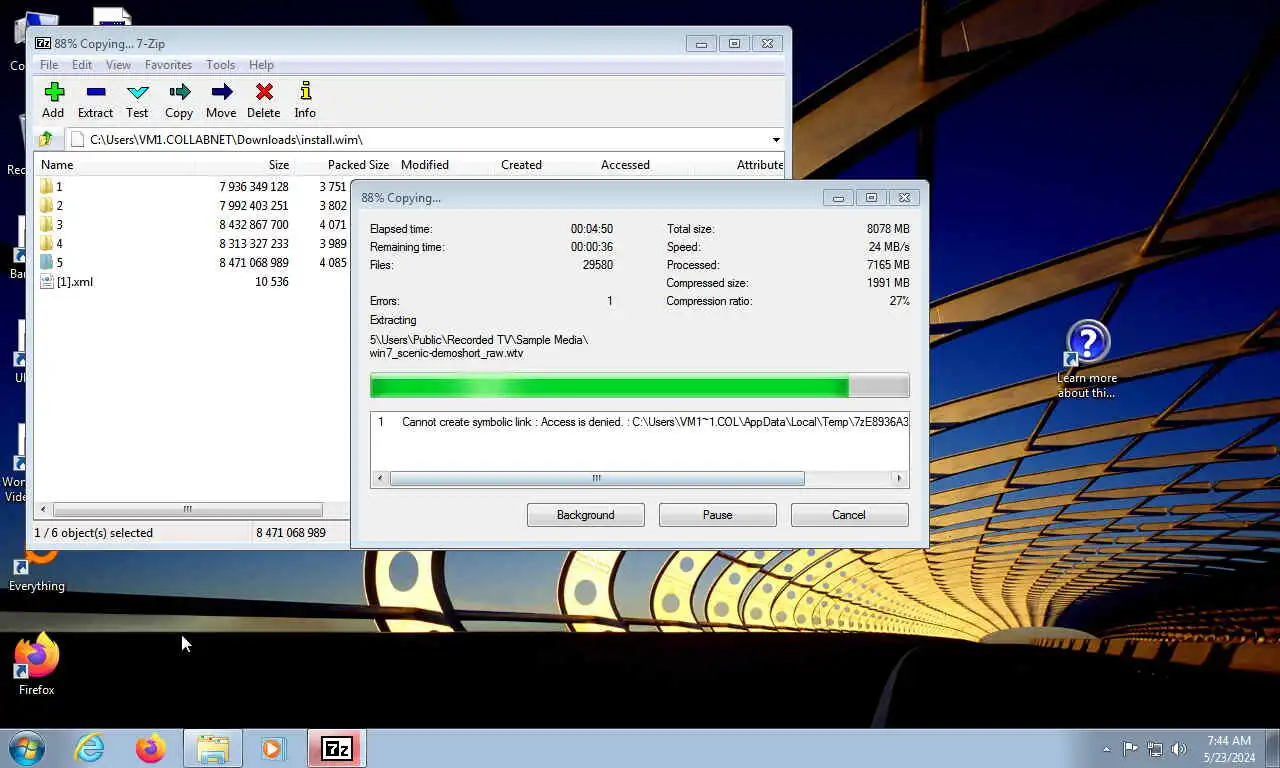Sort file list by Size column
Viewport: 1280px width, 768px height.
pyautogui.click(x=244, y=165)
